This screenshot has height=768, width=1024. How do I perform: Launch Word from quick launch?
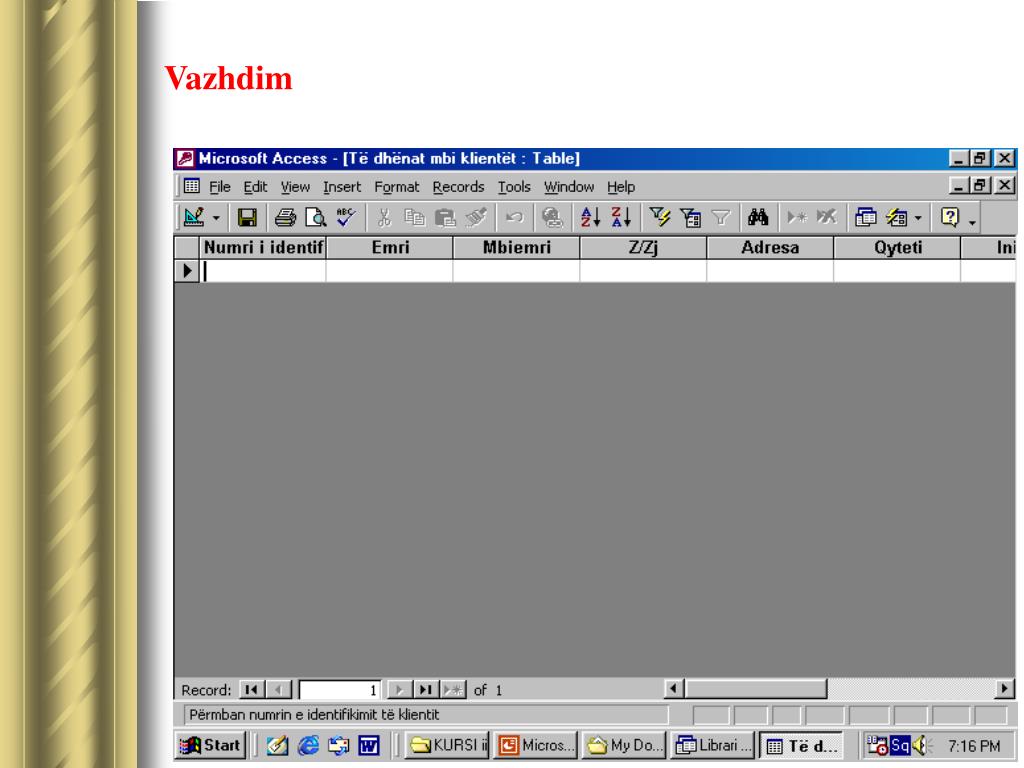click(x=369, y=745)
